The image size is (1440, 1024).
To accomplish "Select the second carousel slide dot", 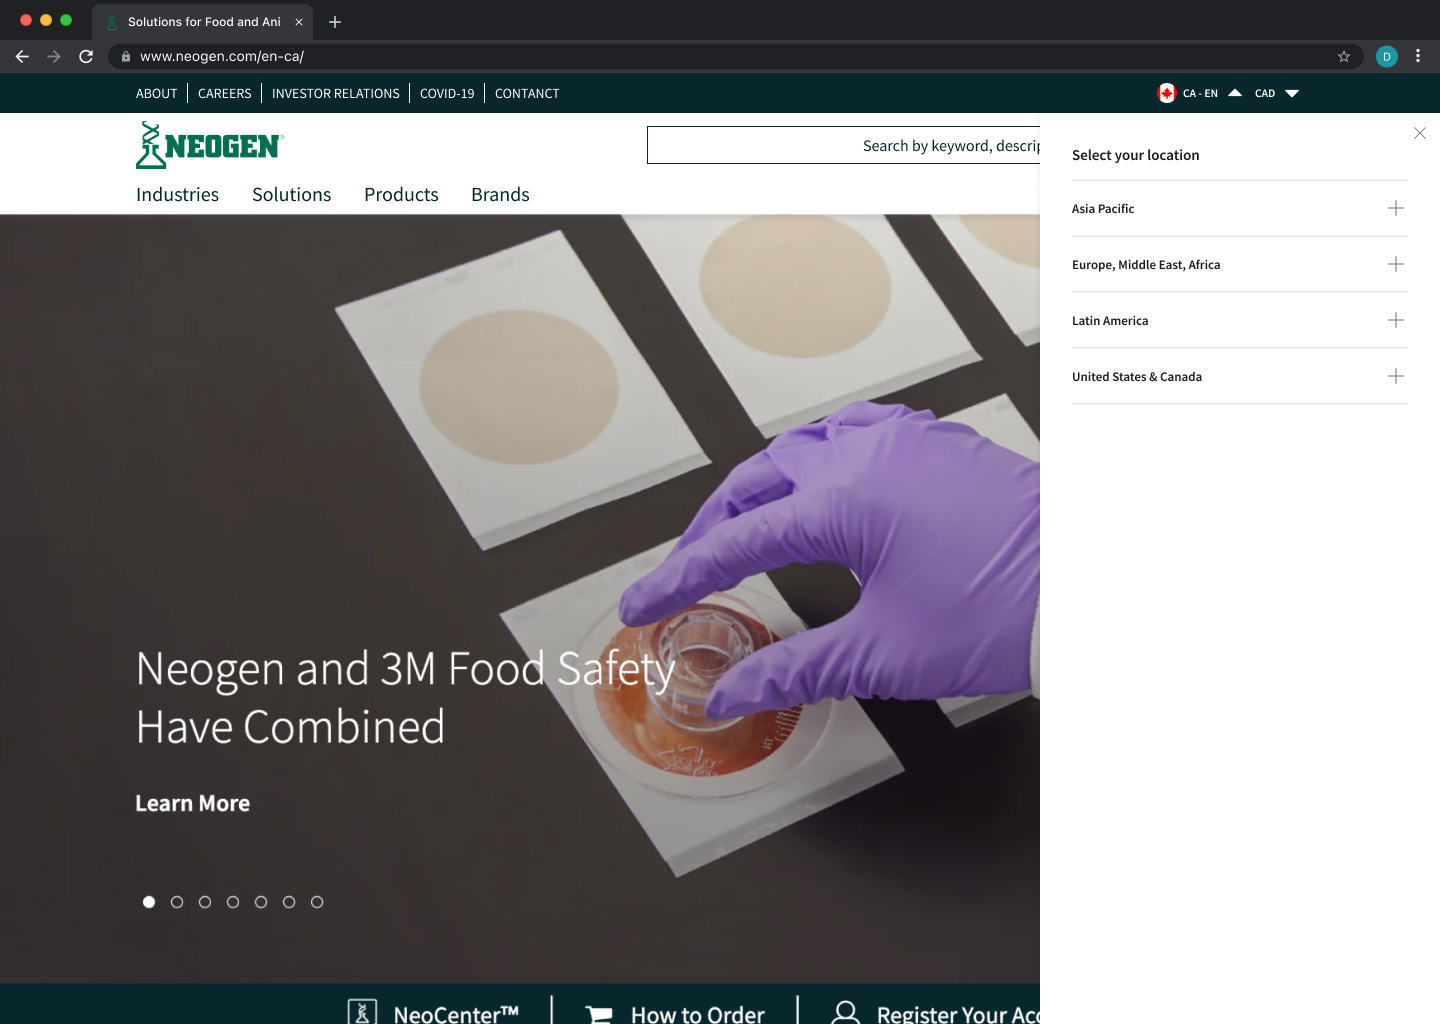I will click(x=177, y=902).
